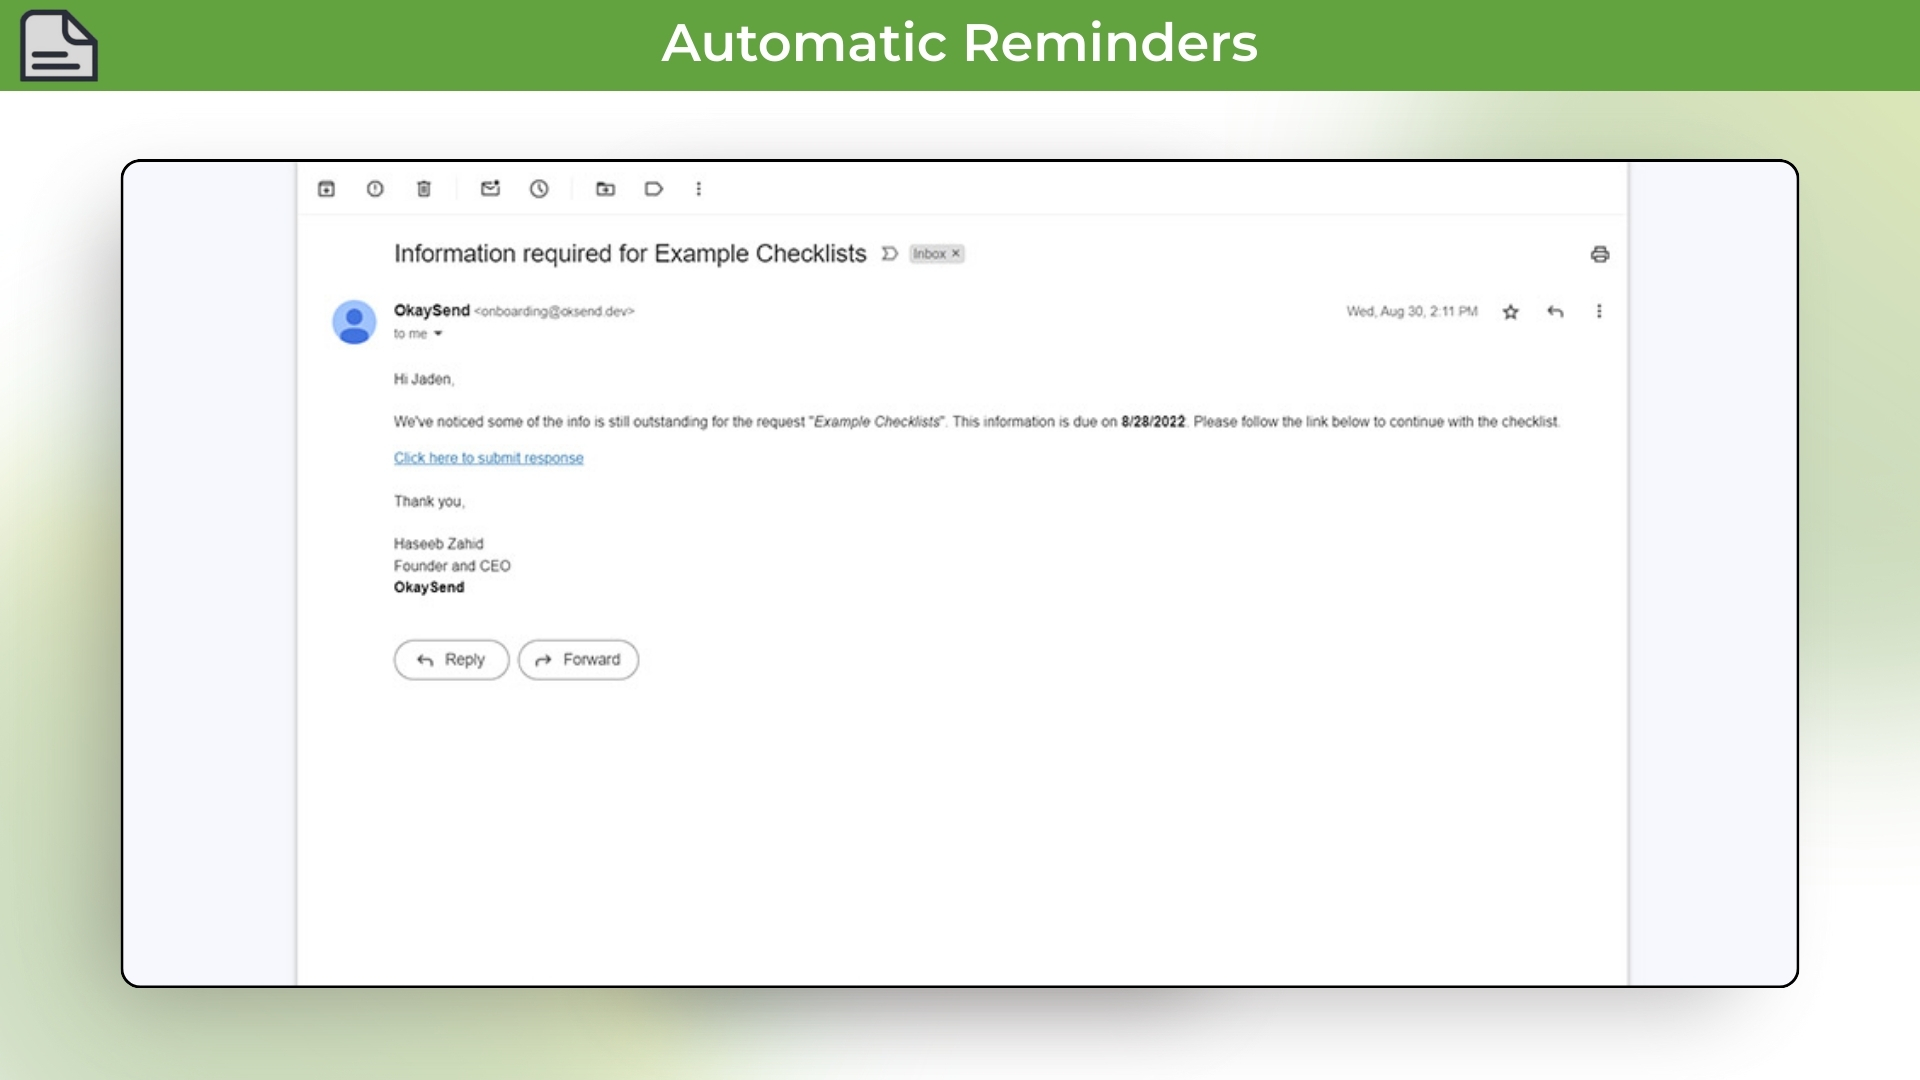Open message More options three dots
This screenshot has width=1920, height=1080.
pos(1599,312)
